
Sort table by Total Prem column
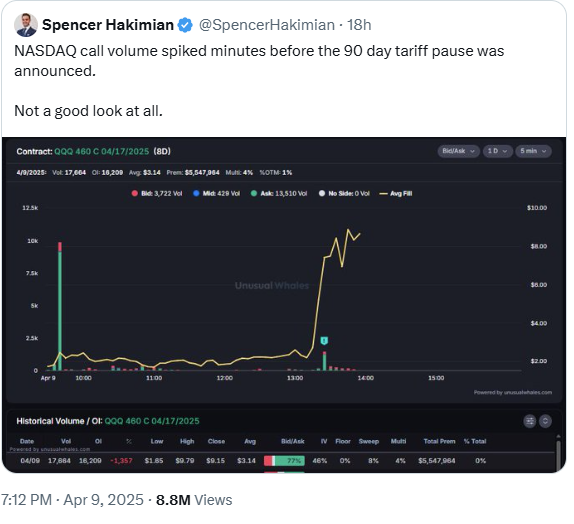click(439, 441)
